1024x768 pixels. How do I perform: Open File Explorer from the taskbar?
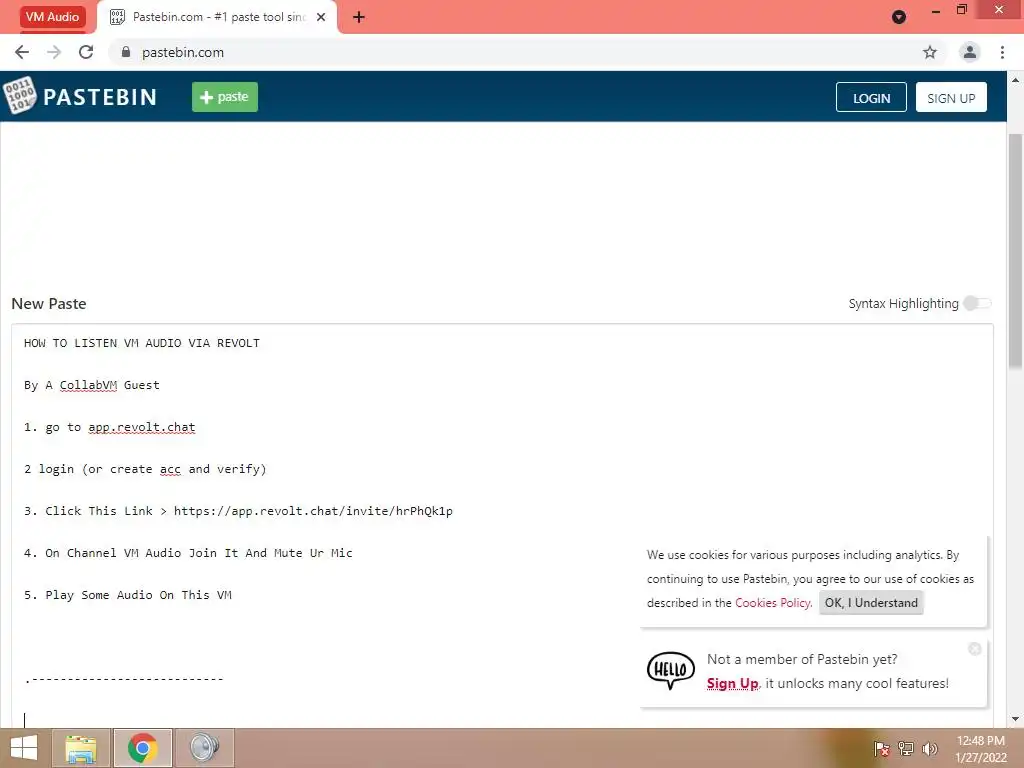click(x=81, y=748)
